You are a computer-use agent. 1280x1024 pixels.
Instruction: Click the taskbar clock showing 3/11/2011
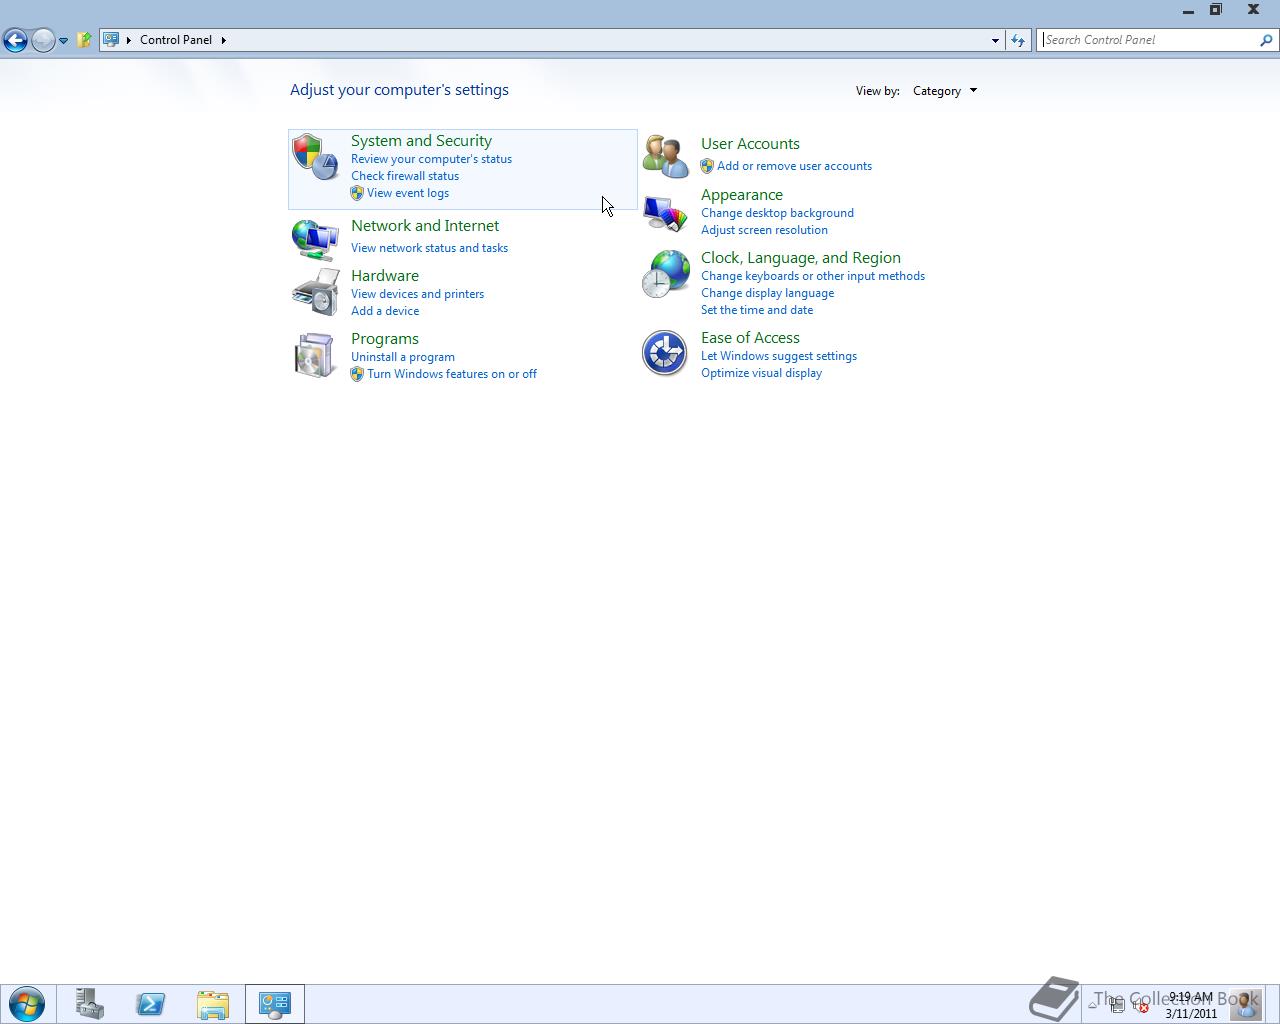[x=1191, y=1005]
